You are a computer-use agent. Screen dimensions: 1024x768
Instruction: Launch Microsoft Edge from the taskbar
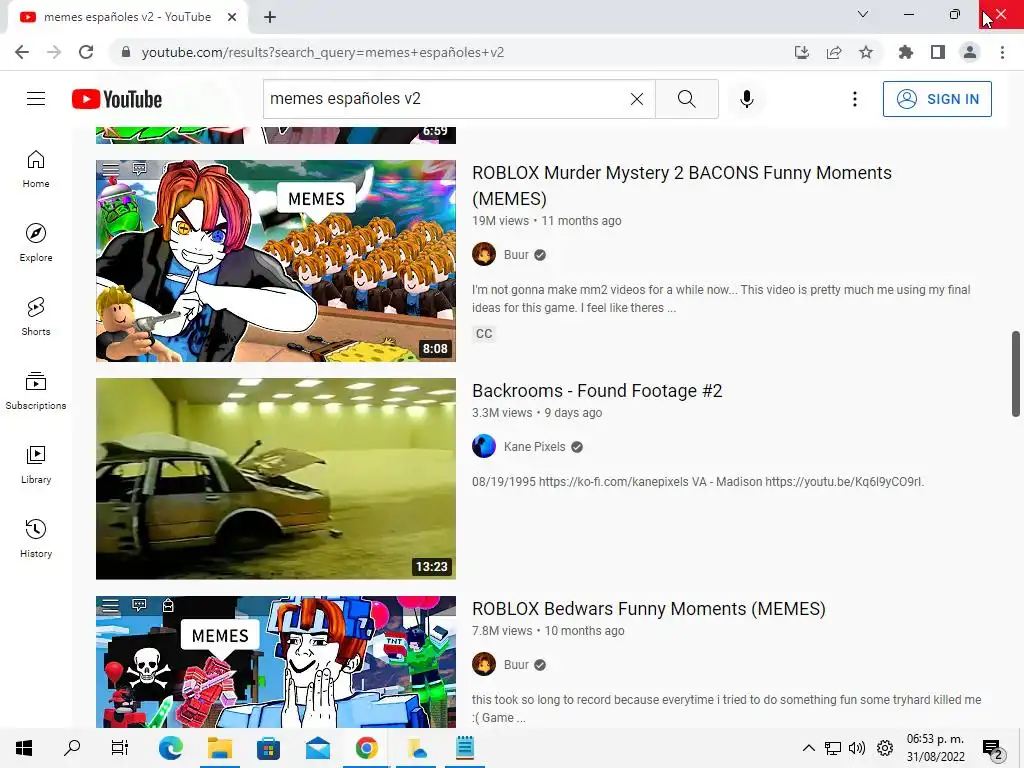pyautogui.click(x=170, y=748)
